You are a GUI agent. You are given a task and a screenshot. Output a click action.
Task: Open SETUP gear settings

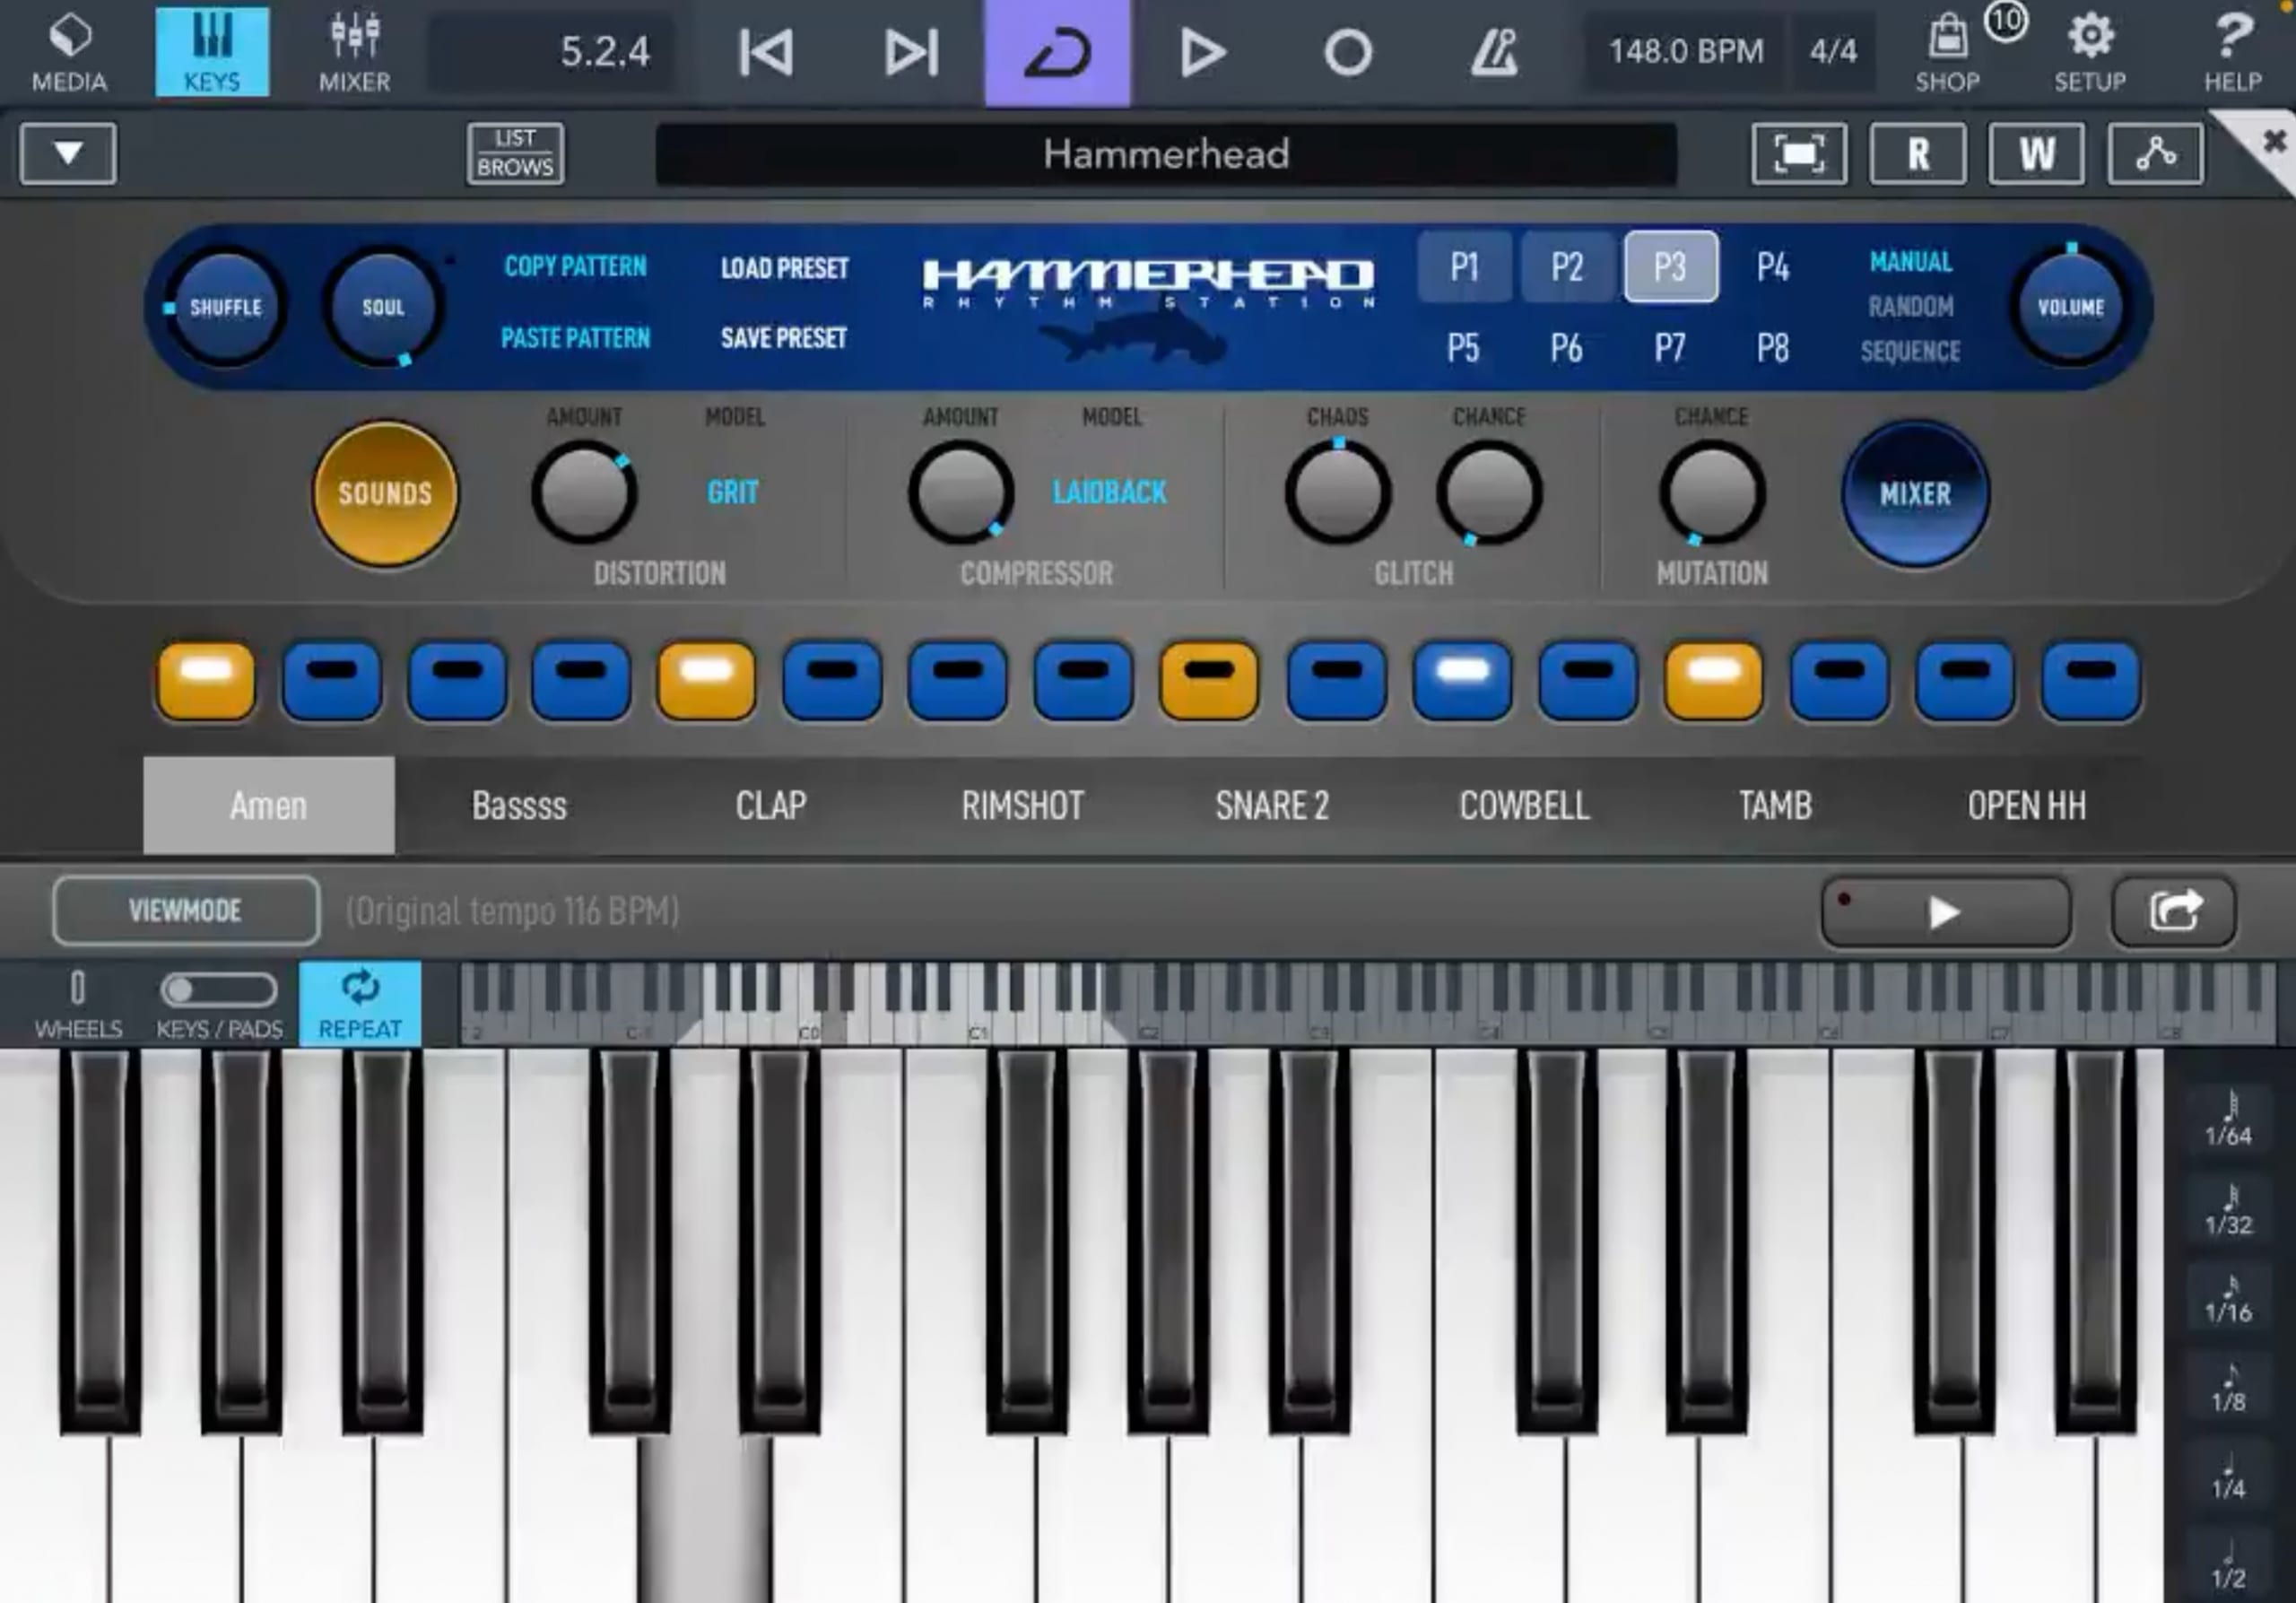coord(2090,52)
